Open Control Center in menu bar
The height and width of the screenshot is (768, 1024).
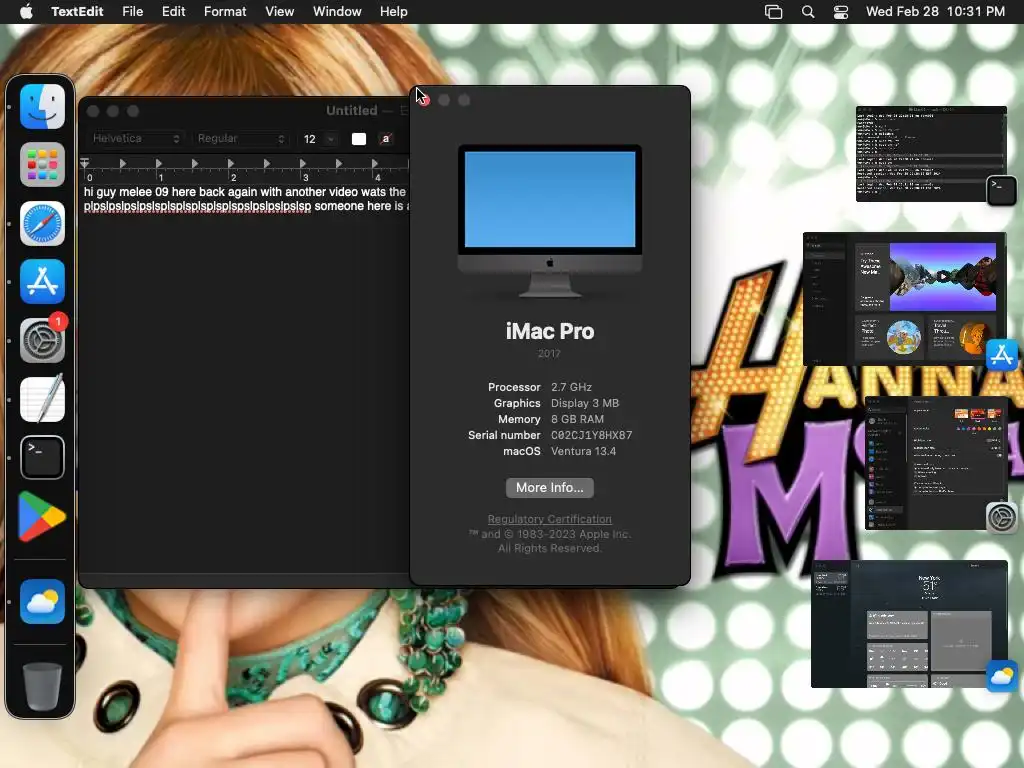pyautogui.click(x=841, y=12)
